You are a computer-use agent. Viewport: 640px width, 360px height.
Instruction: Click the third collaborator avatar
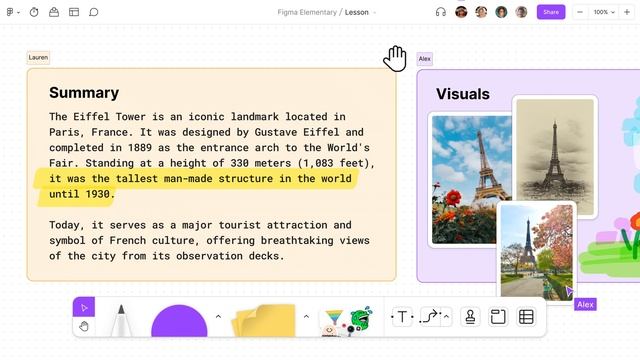tap(501, 12)
